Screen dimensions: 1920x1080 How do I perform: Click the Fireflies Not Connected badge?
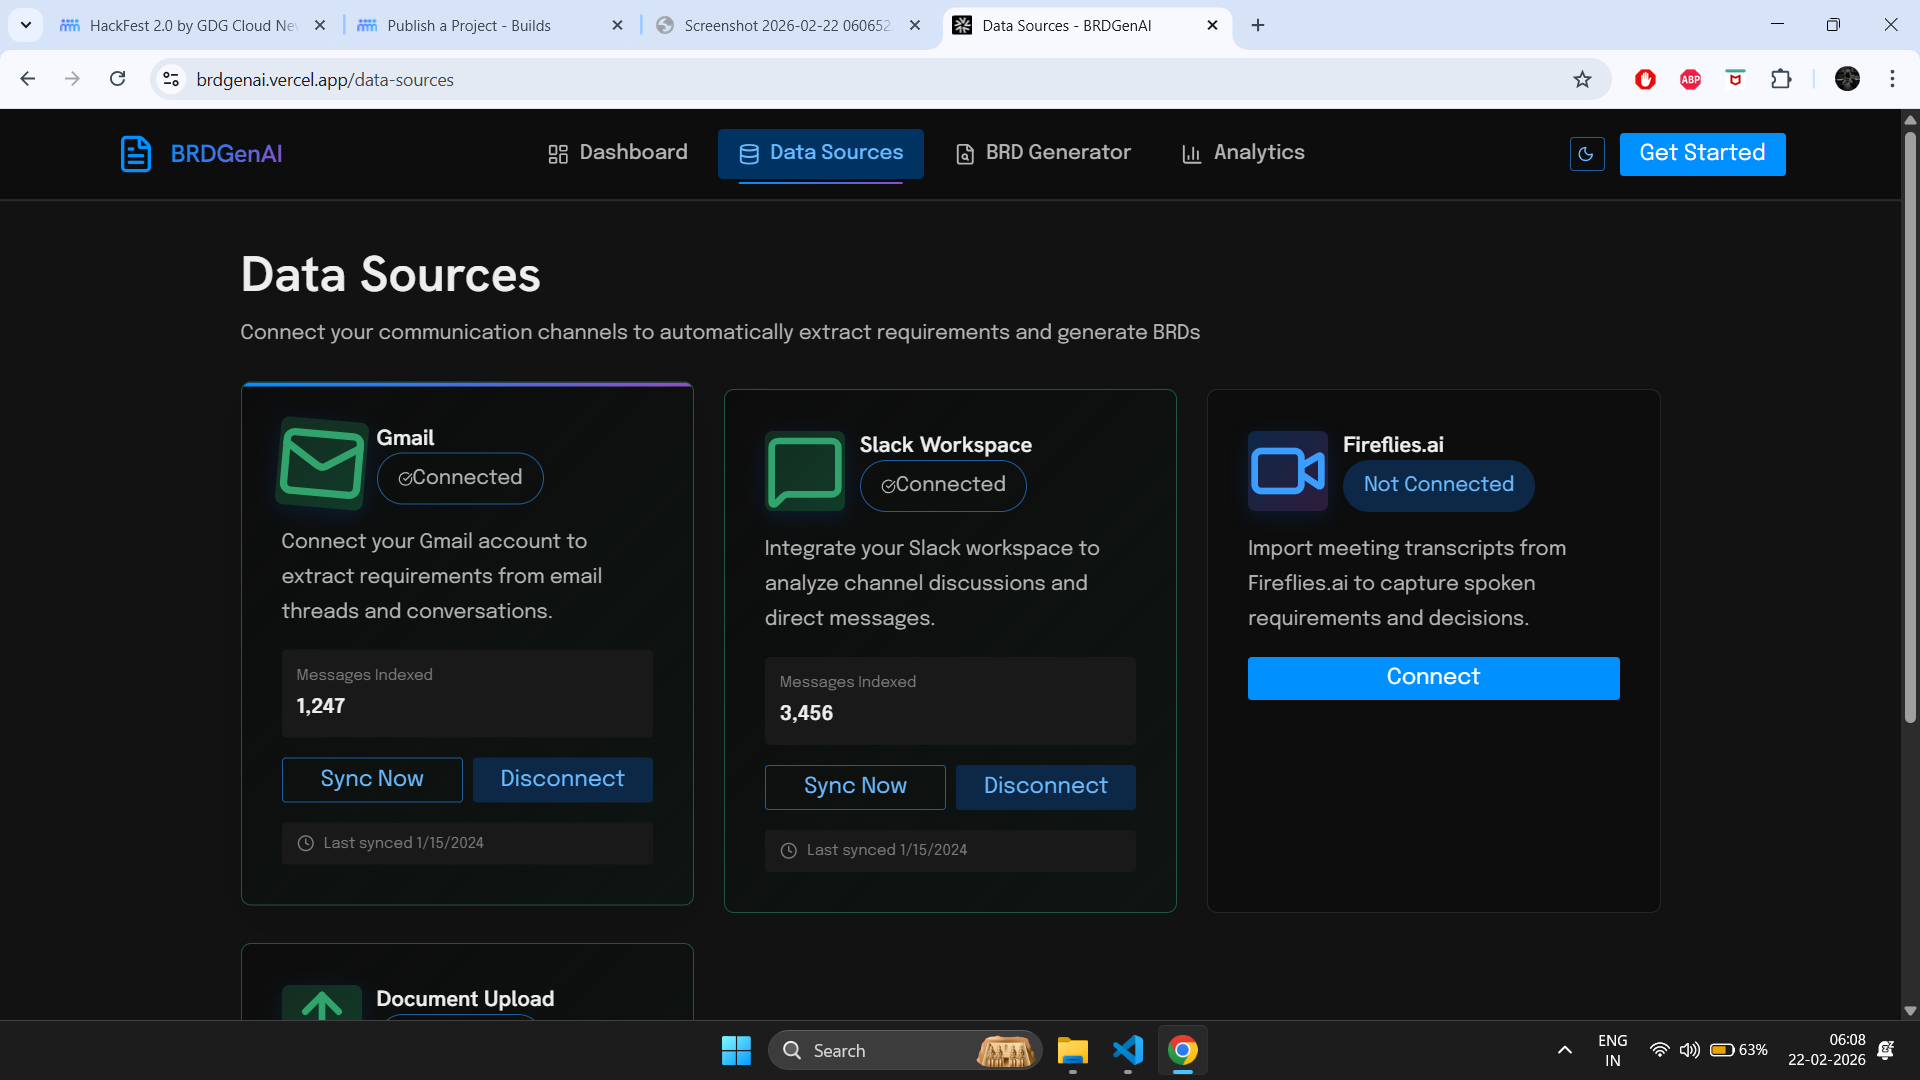pyautogui.click(x=1438, y=485)
